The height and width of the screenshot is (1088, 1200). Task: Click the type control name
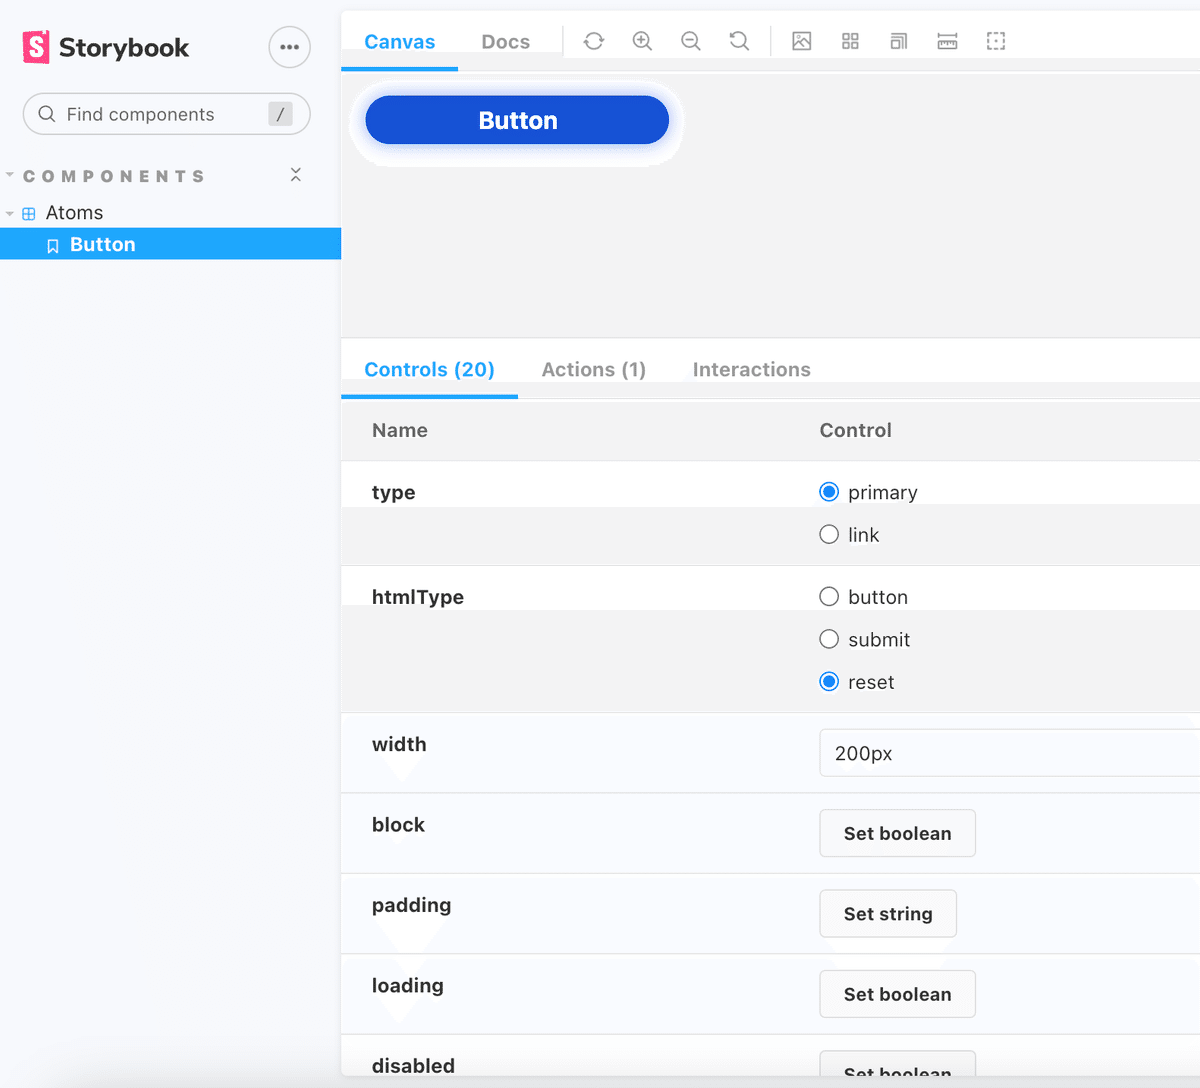pos(393,492)
